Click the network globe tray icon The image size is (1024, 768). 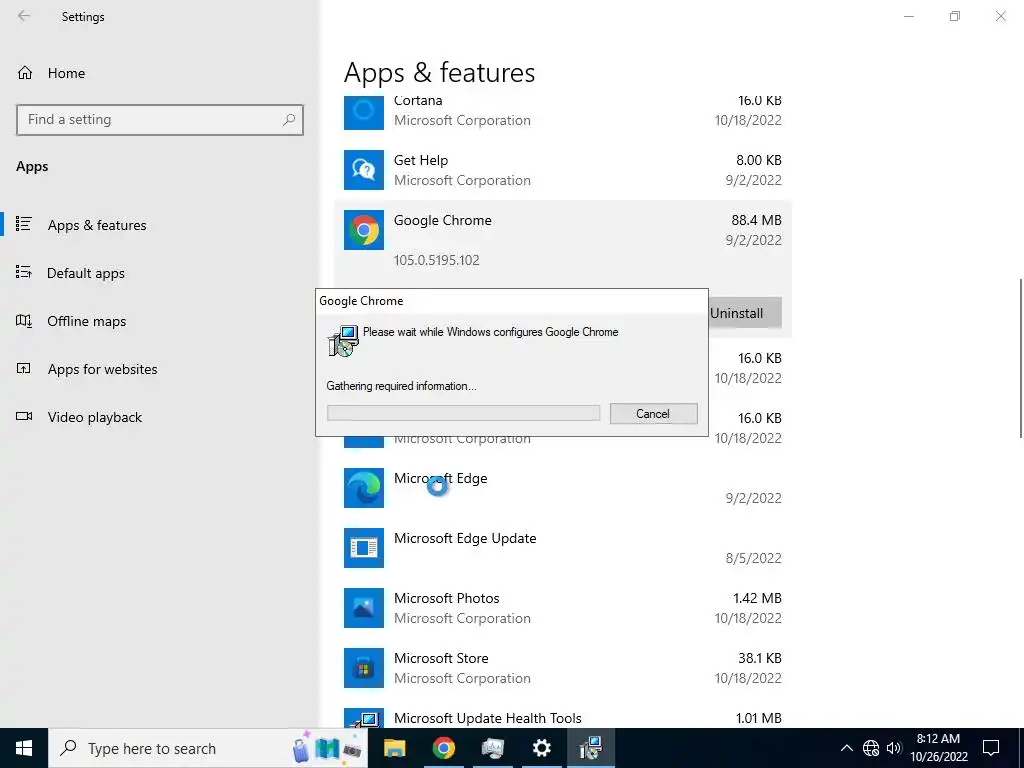871,748
